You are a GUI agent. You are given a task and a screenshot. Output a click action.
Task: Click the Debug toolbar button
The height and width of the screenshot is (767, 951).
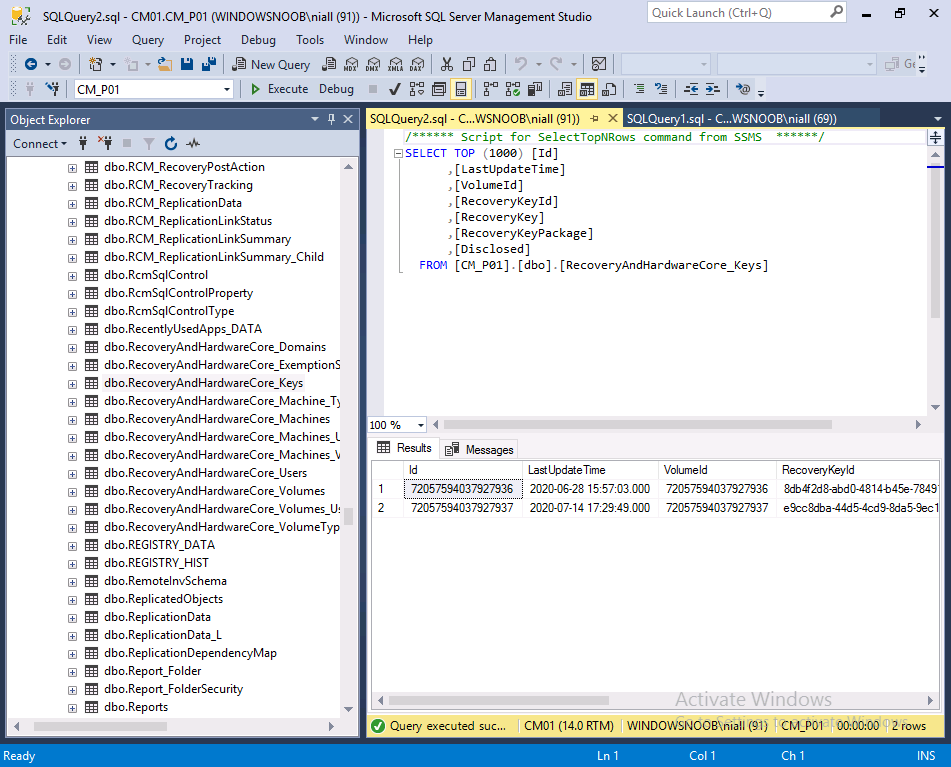point(336,89)
